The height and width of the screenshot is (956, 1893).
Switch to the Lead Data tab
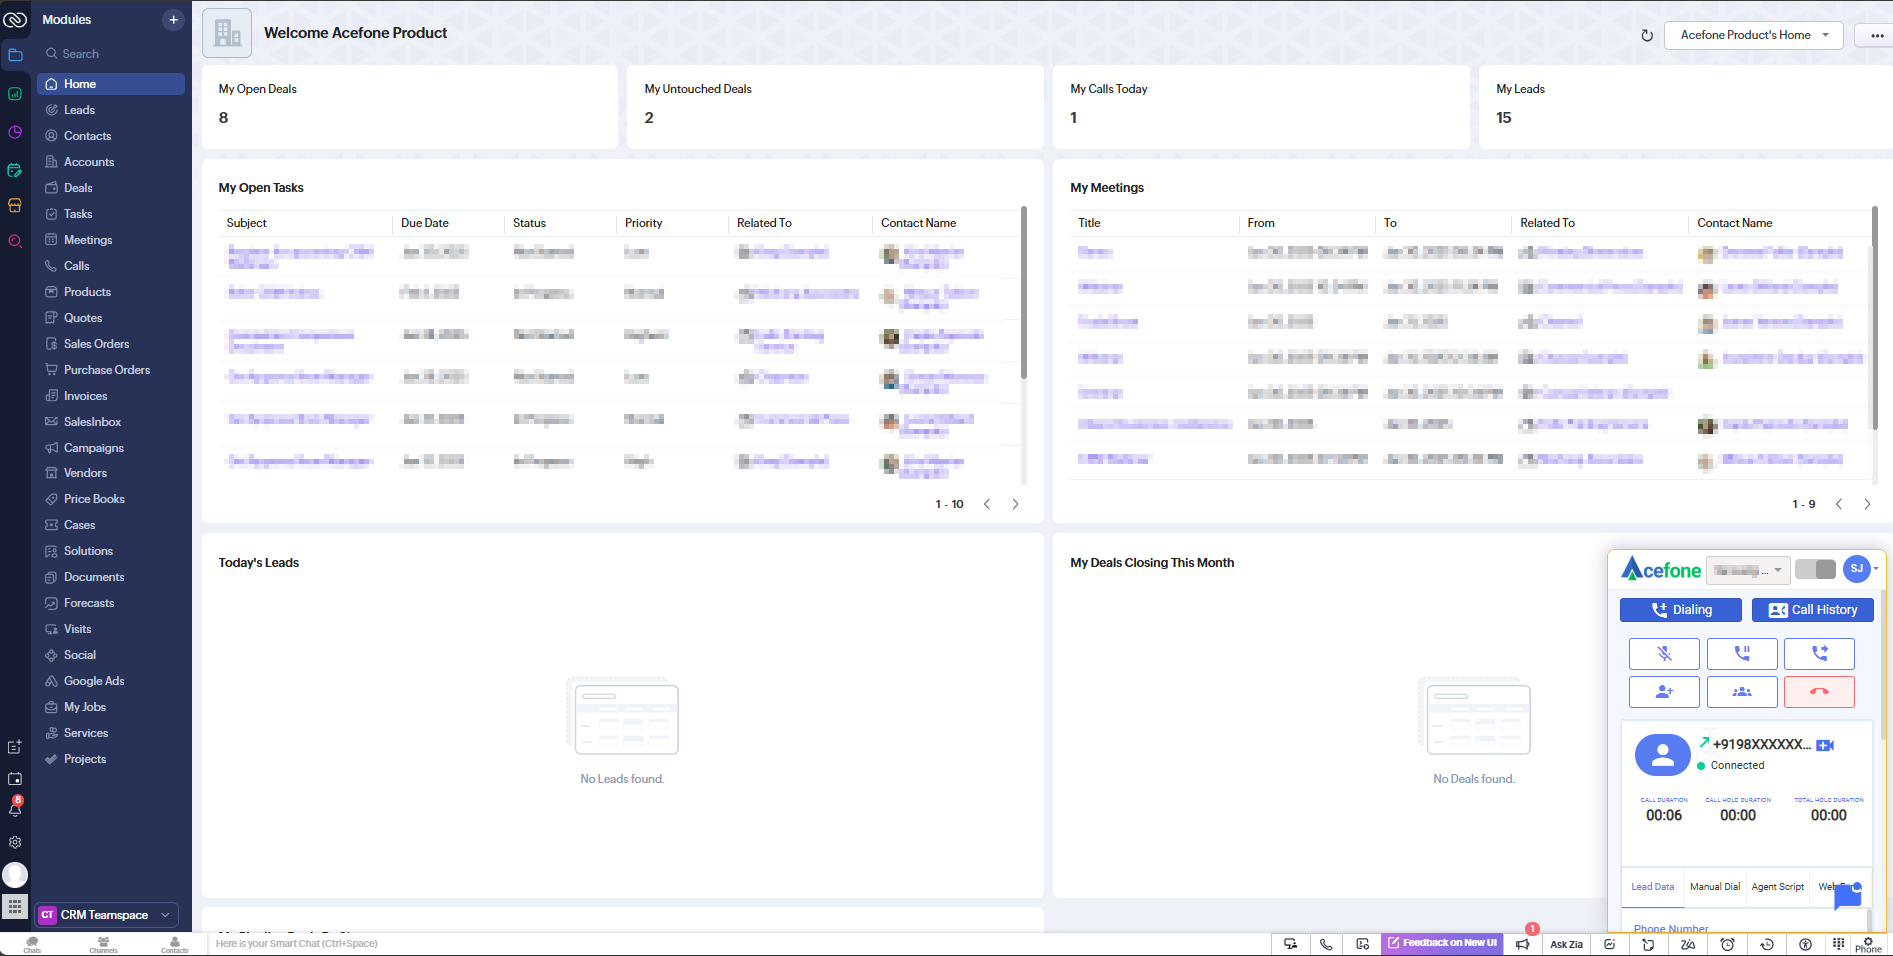tap(1652, 887)
